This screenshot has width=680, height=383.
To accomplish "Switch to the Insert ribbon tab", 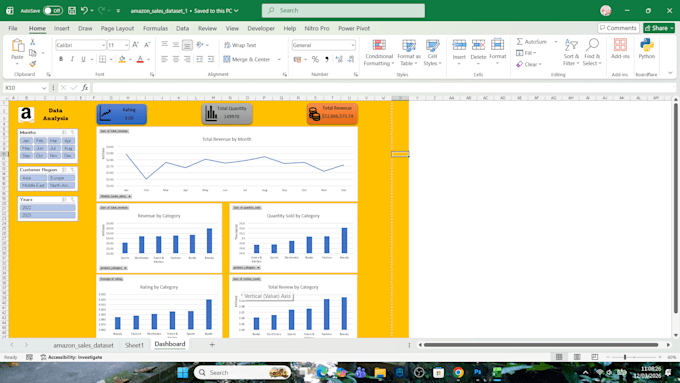I will (x=62, y=28).
